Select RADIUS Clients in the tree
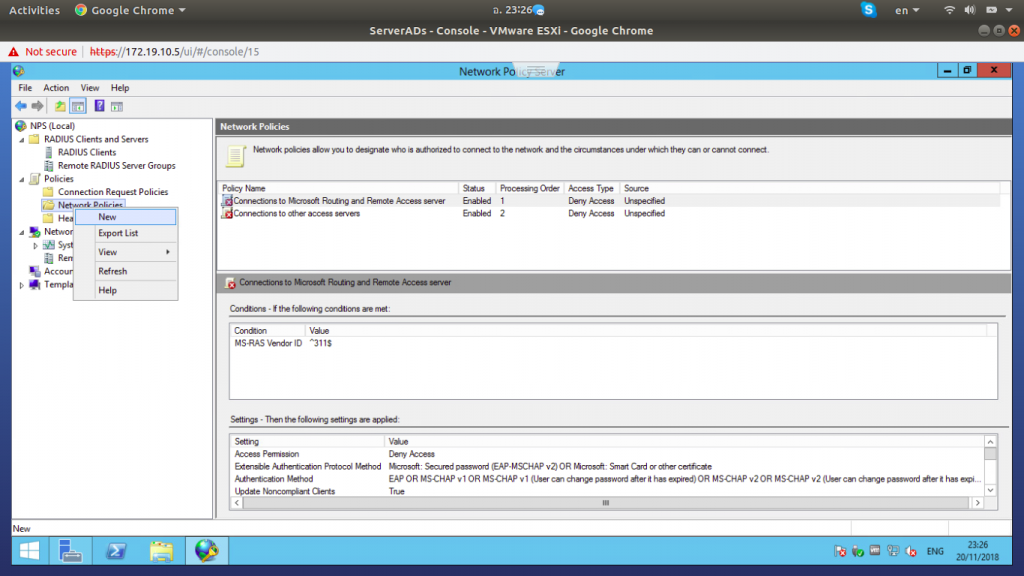The image size is (1024, 576). [87, 152]
